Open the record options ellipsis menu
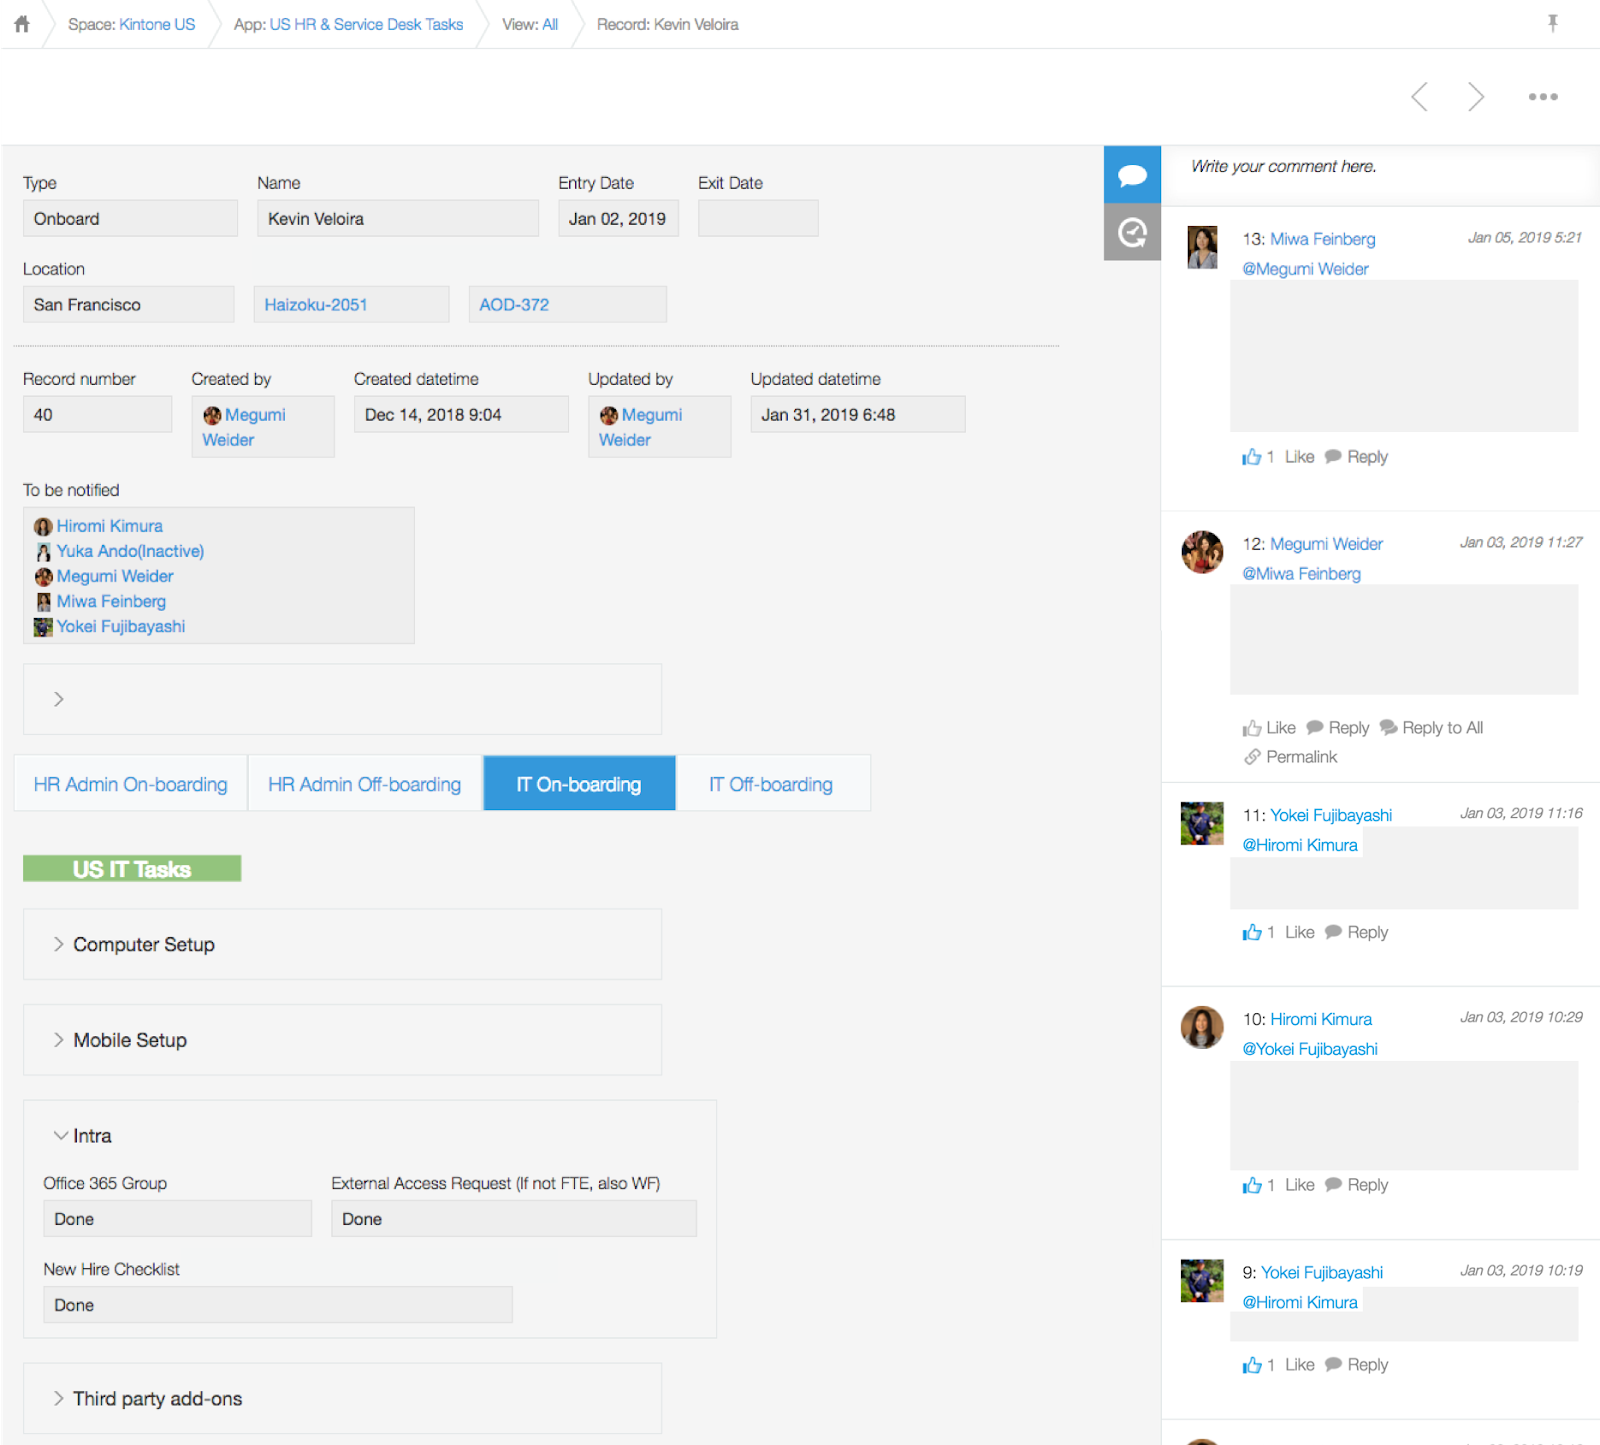The image size is (1600, 1445). pos(1543,96)
